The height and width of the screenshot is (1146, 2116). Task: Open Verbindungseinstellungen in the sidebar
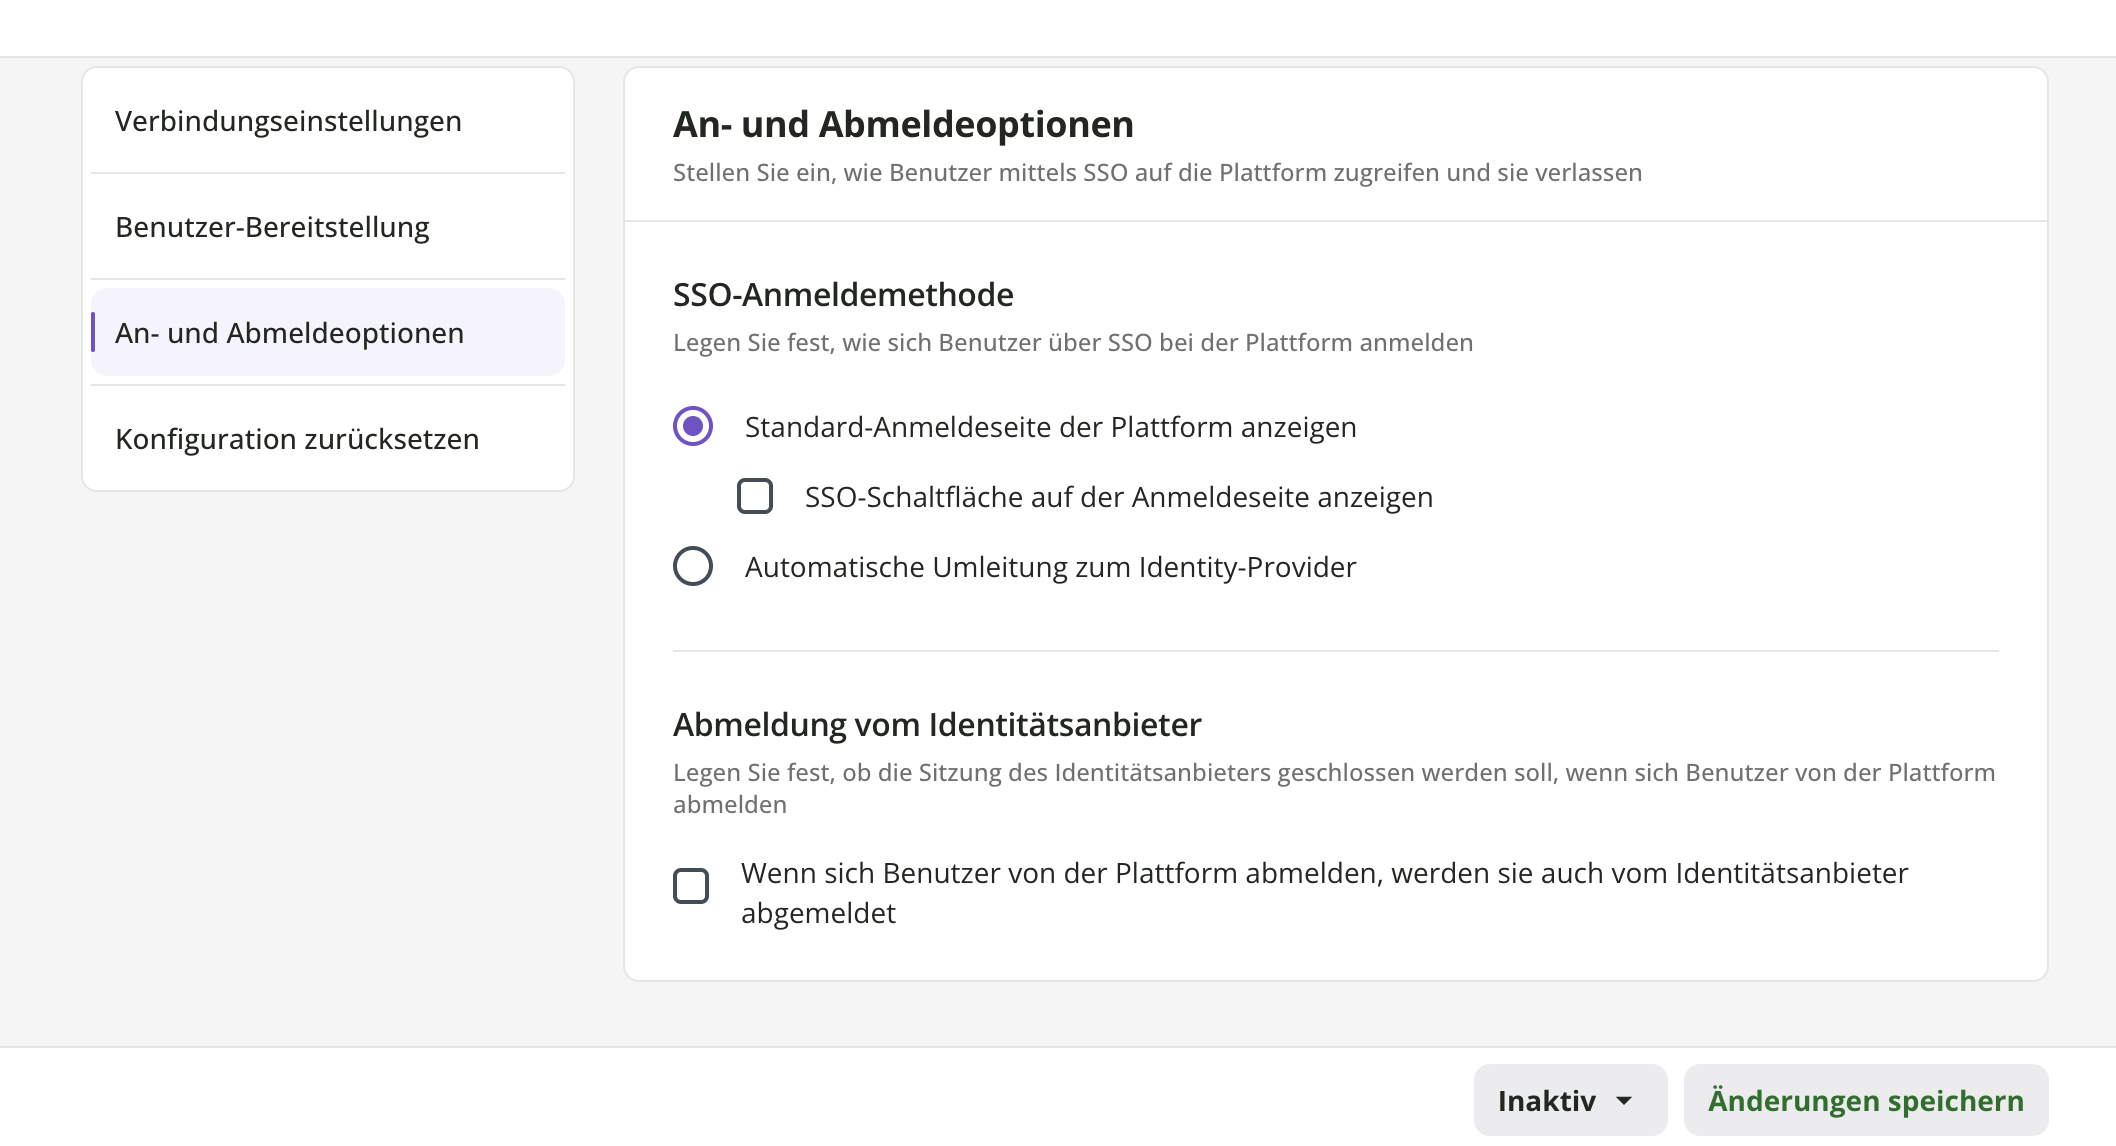pyautogui.click(x=288, y=121)
